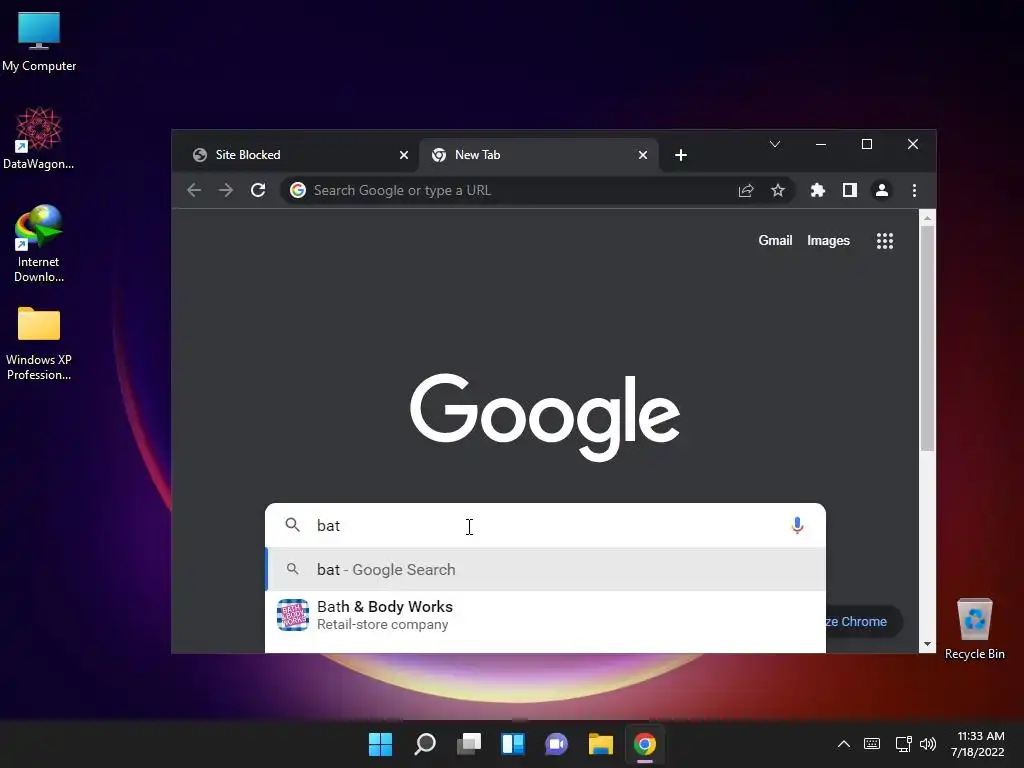Close the New Tab tab
Viewport: 1024px width, 768px height.
(643, 155)
